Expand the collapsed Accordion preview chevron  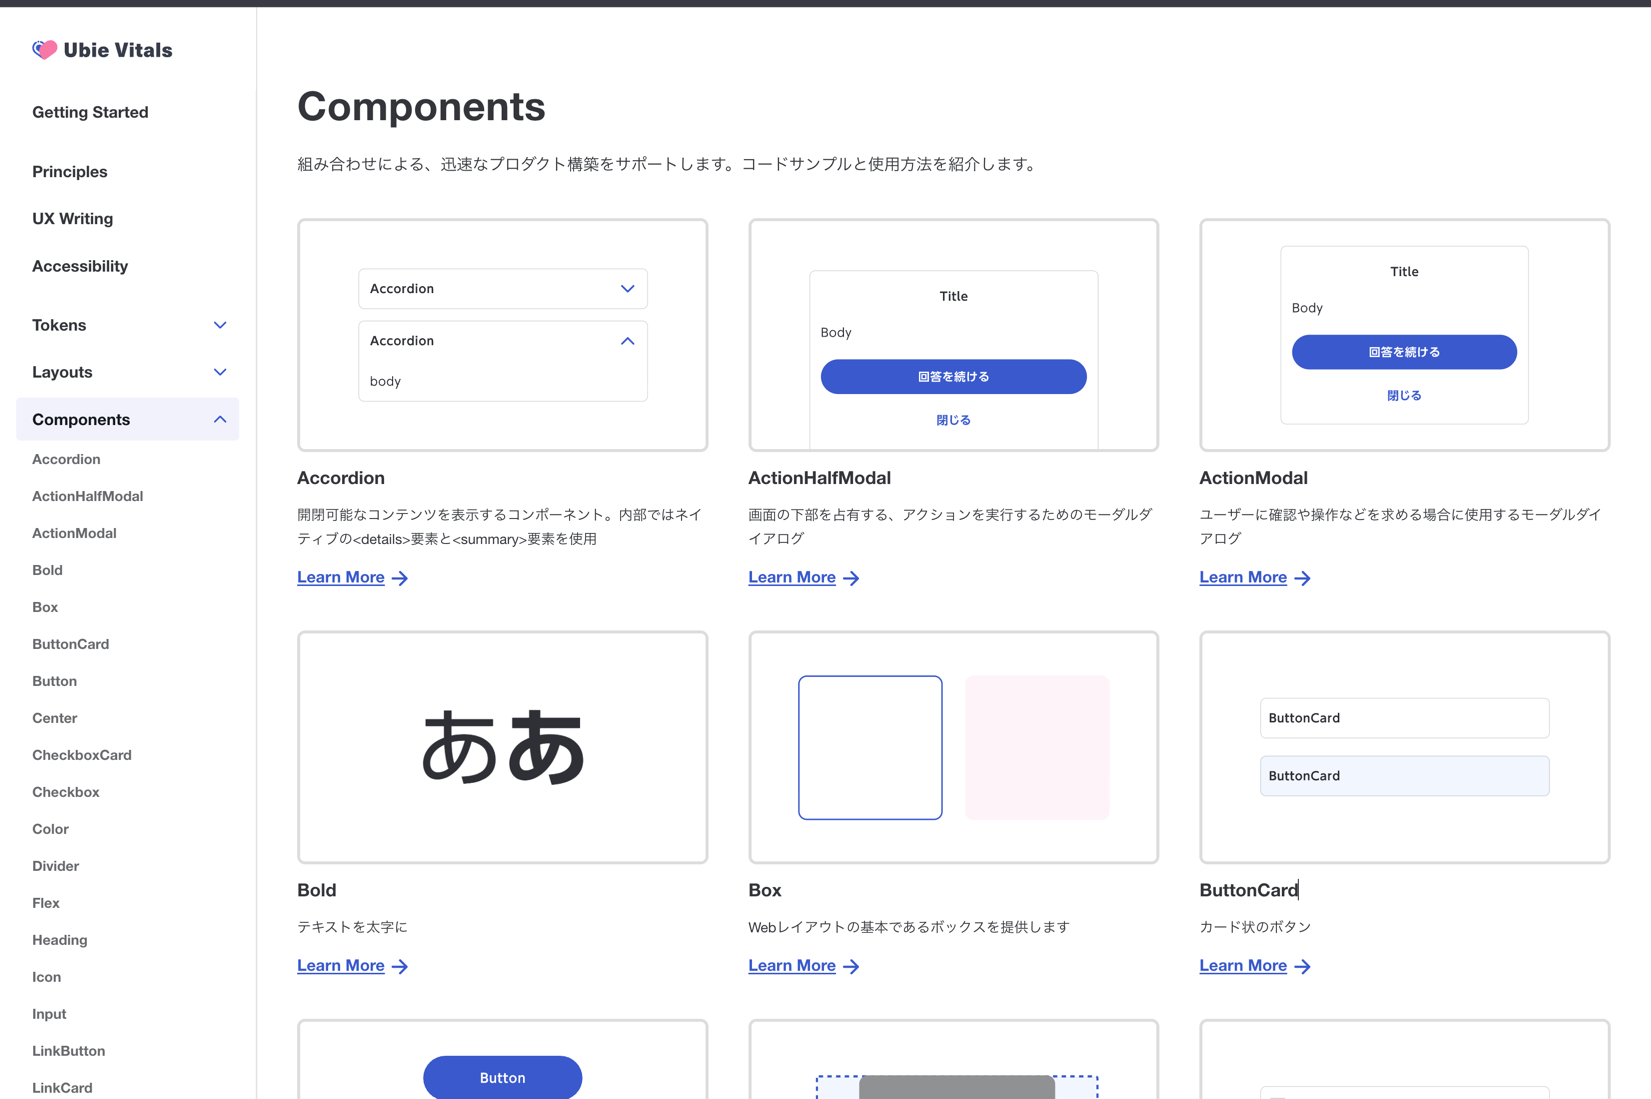click(627, 289)
